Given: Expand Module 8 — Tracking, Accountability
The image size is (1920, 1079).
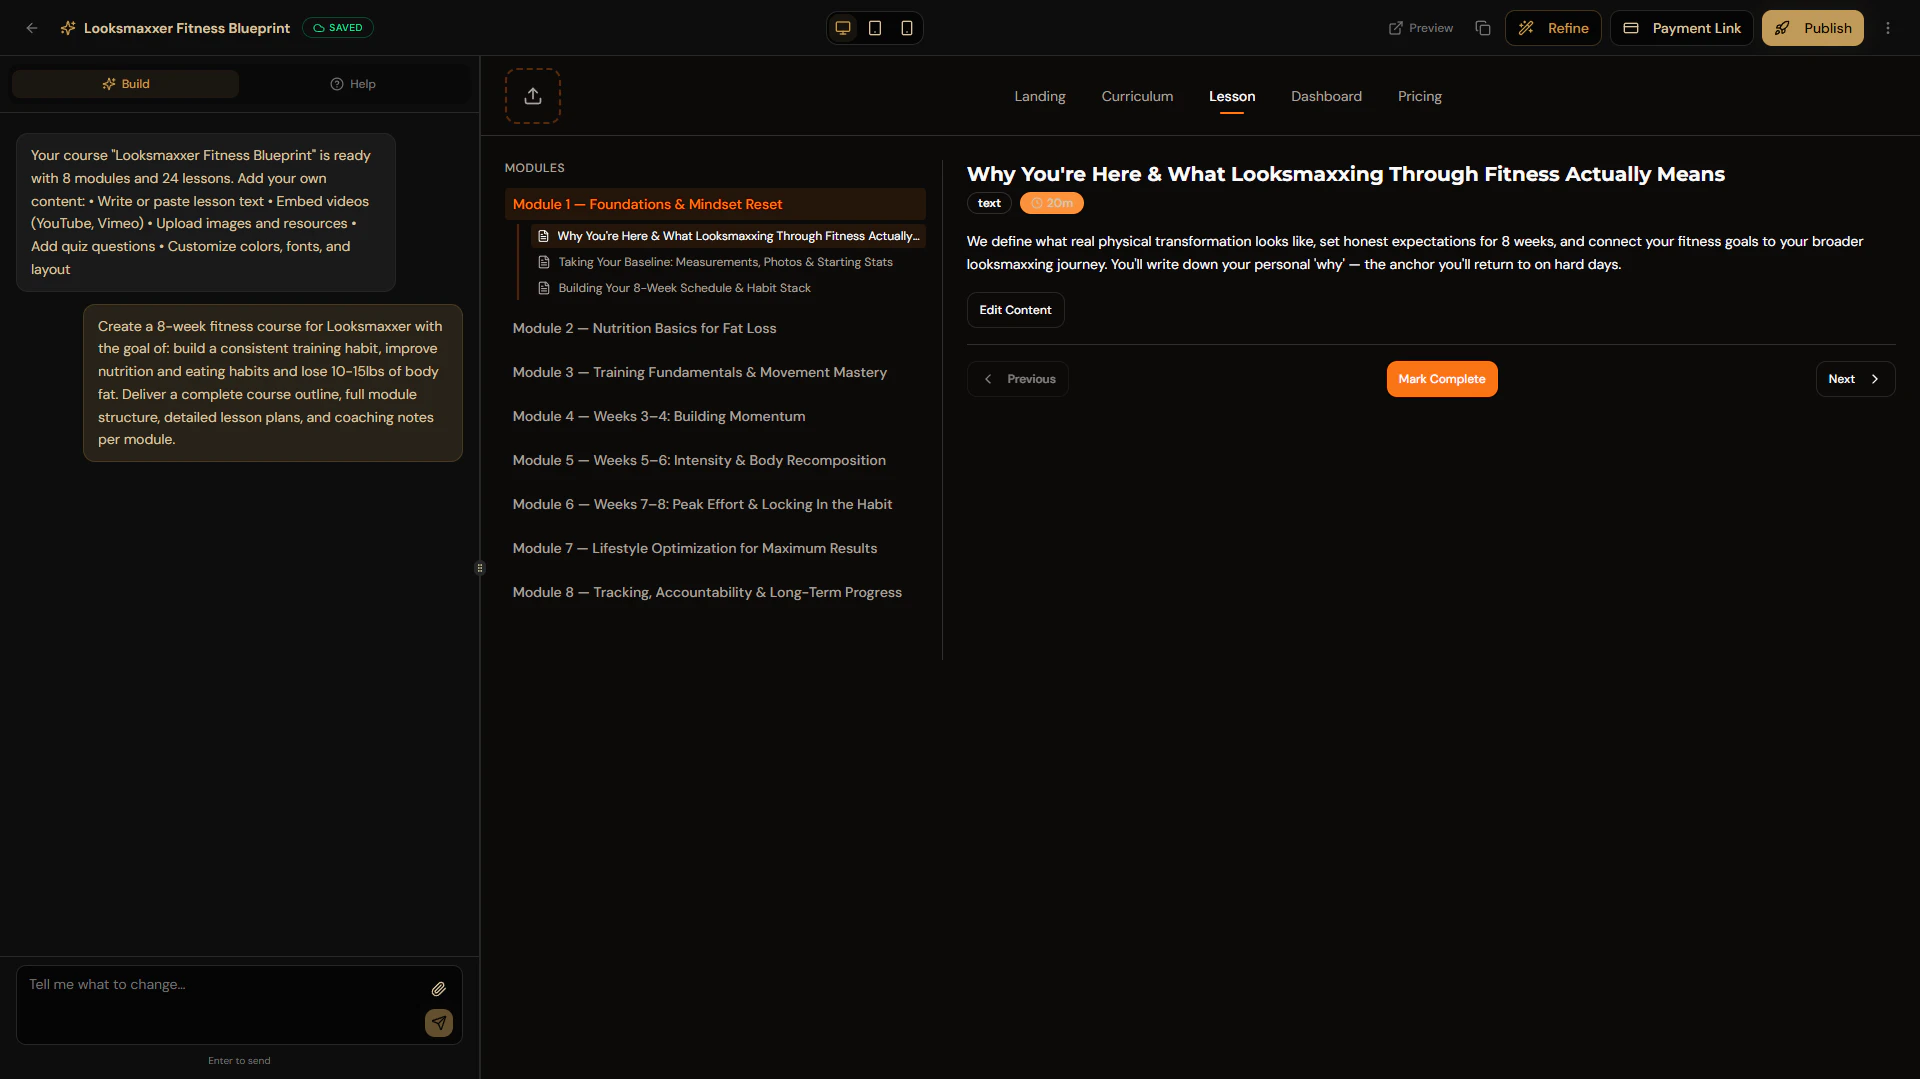Looking at the screenshot, I should tap(715, 592).
